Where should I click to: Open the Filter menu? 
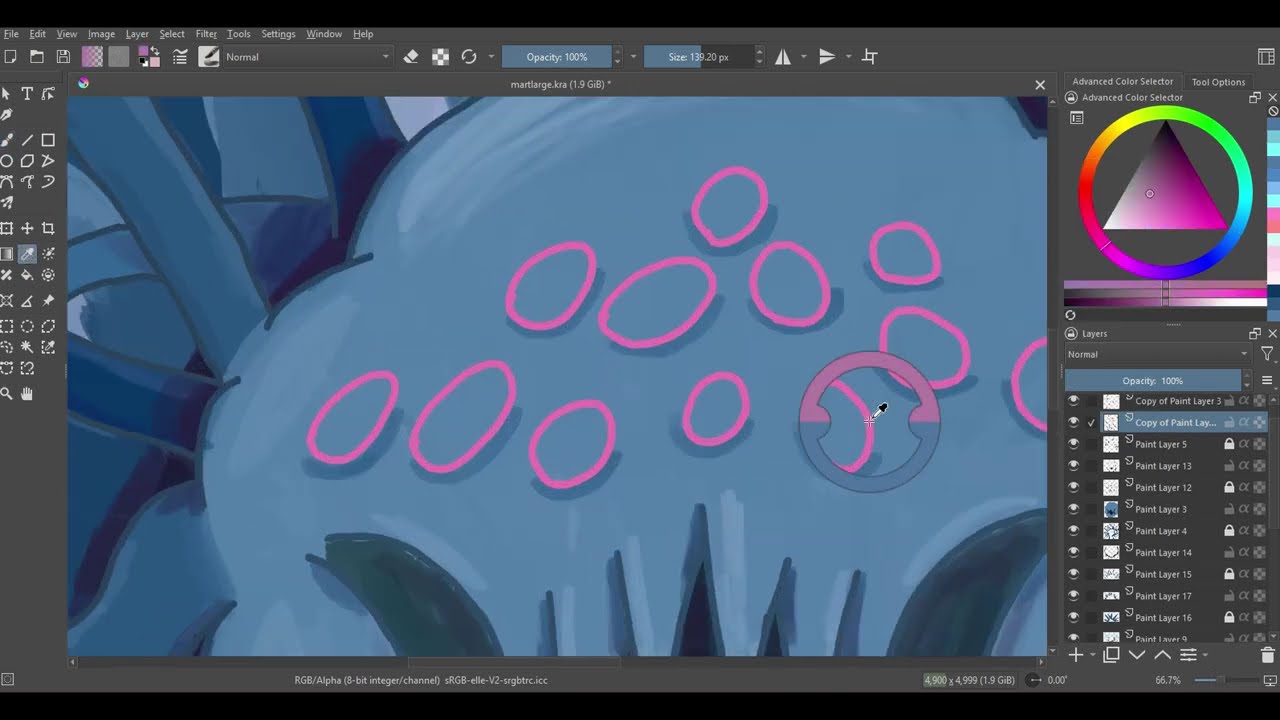[x=206, y=34]
